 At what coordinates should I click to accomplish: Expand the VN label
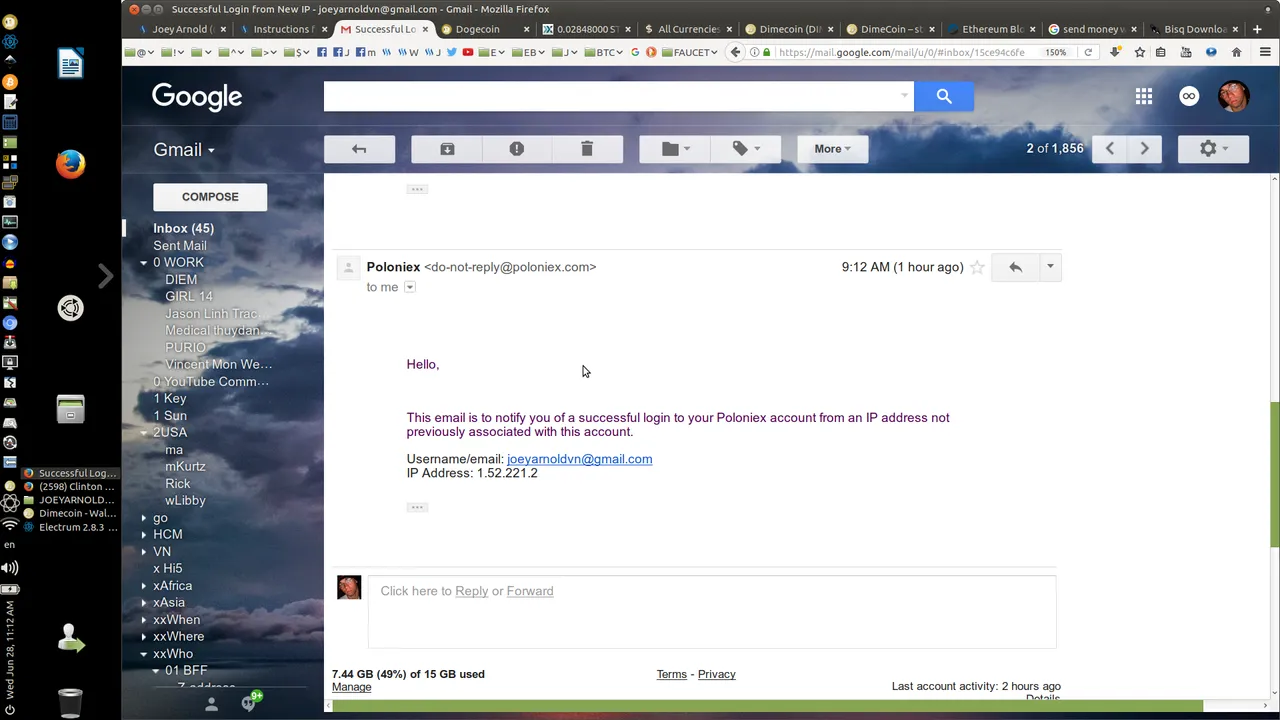144,552
